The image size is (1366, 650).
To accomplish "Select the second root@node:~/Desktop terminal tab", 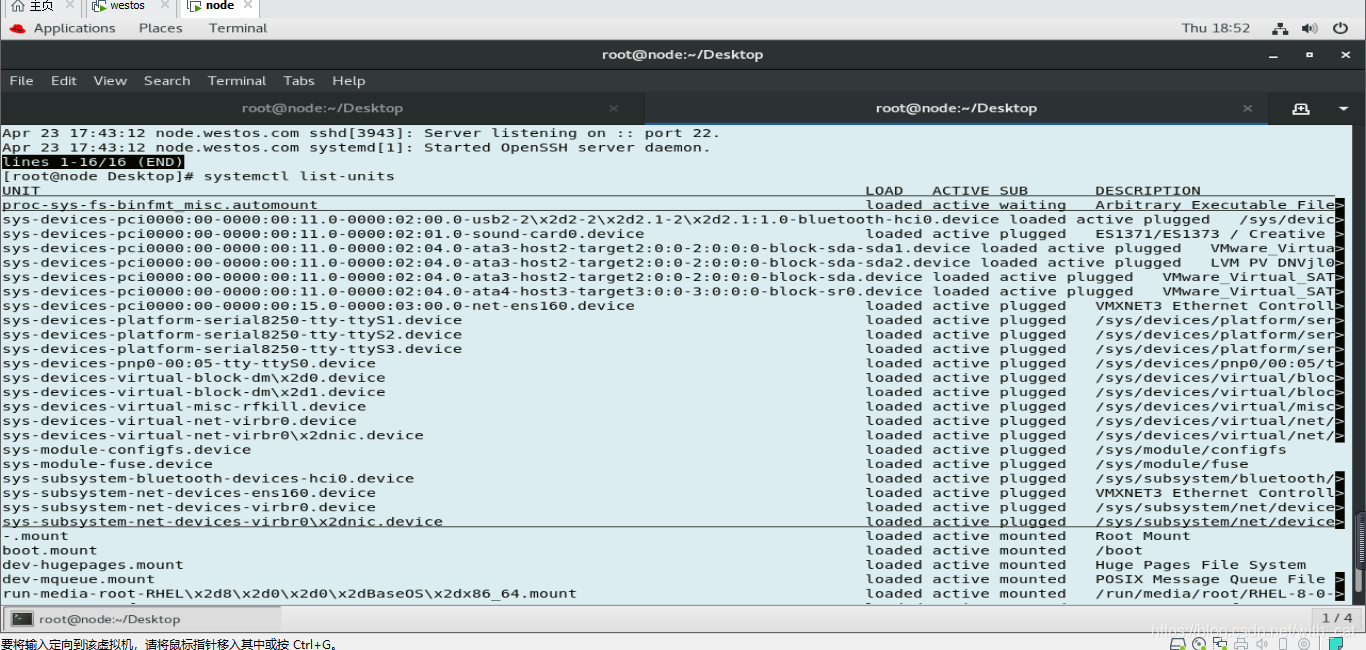I will [956, 108].
